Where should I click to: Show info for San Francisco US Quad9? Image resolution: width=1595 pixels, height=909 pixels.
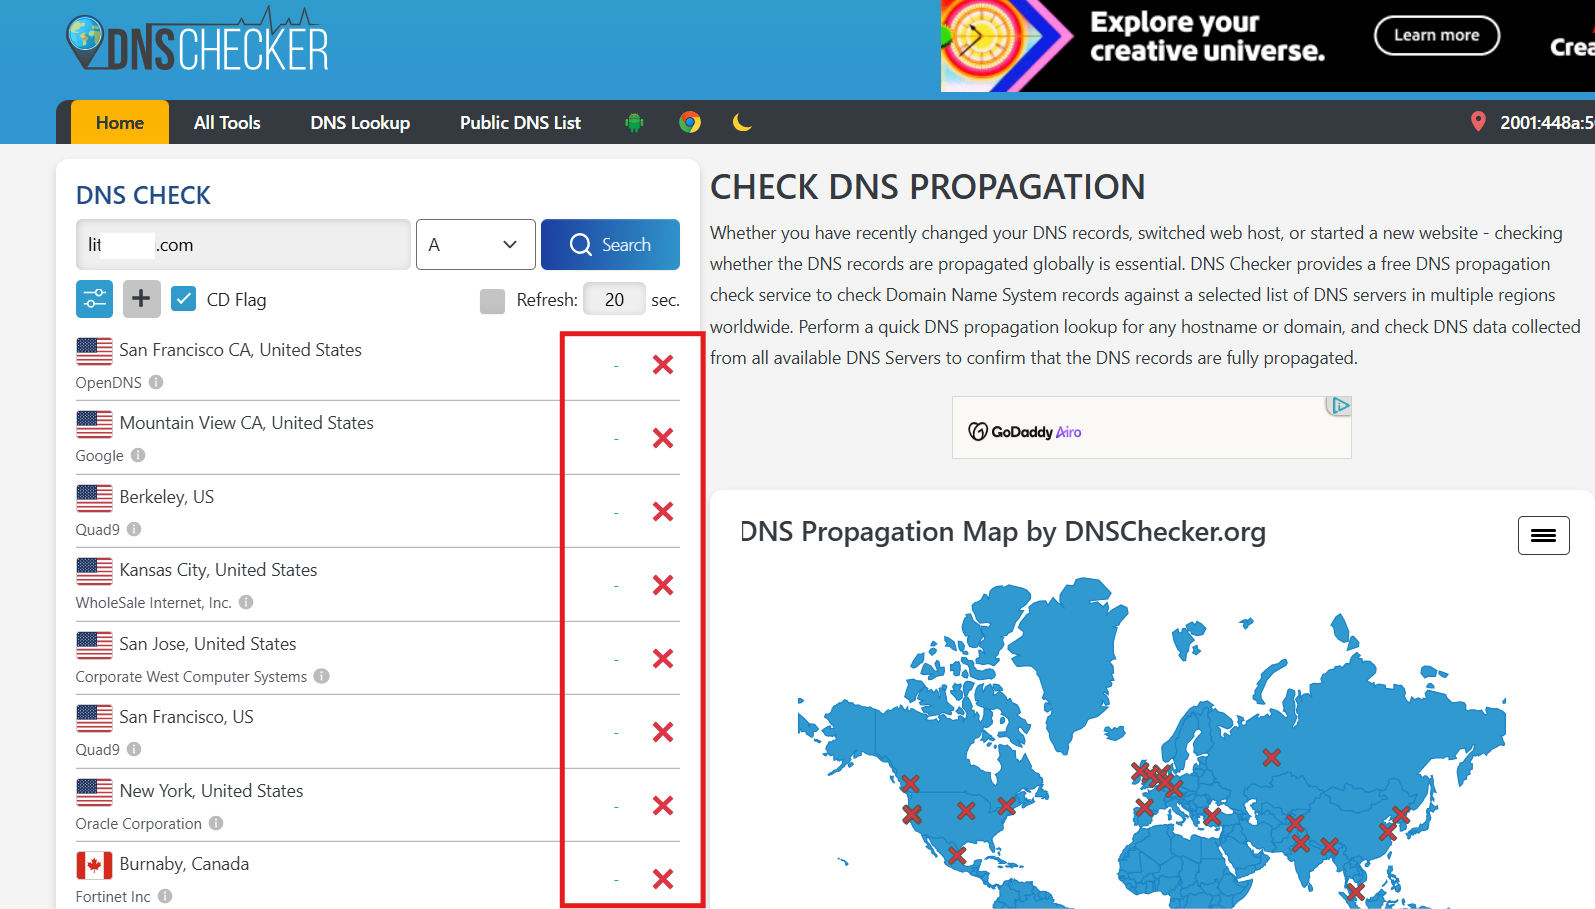[134, 749]
